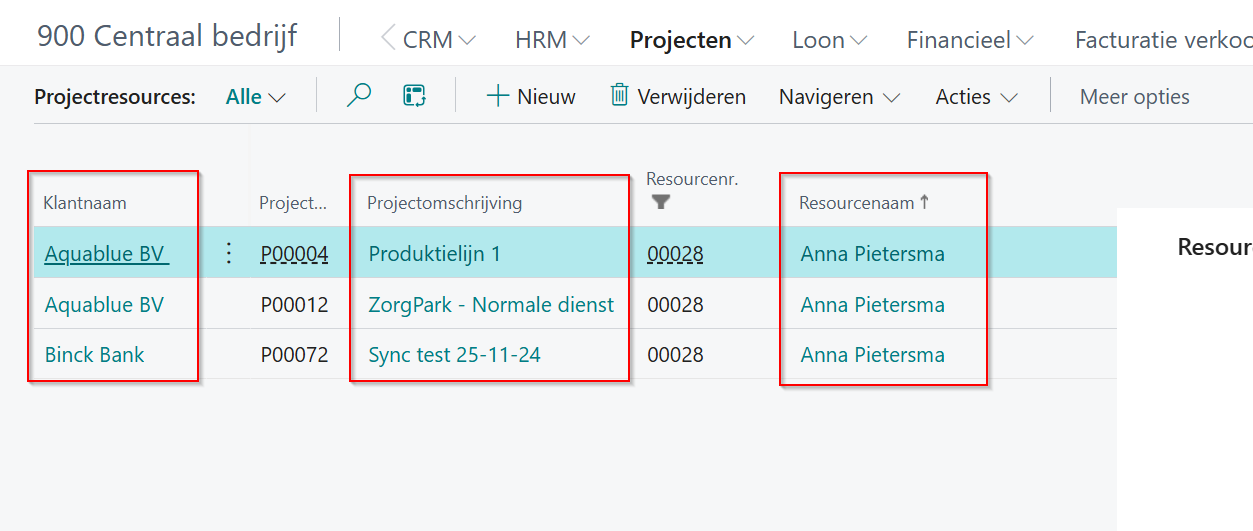Open the HRM menu
The image size is (1253, 531).
pos(552,40)
